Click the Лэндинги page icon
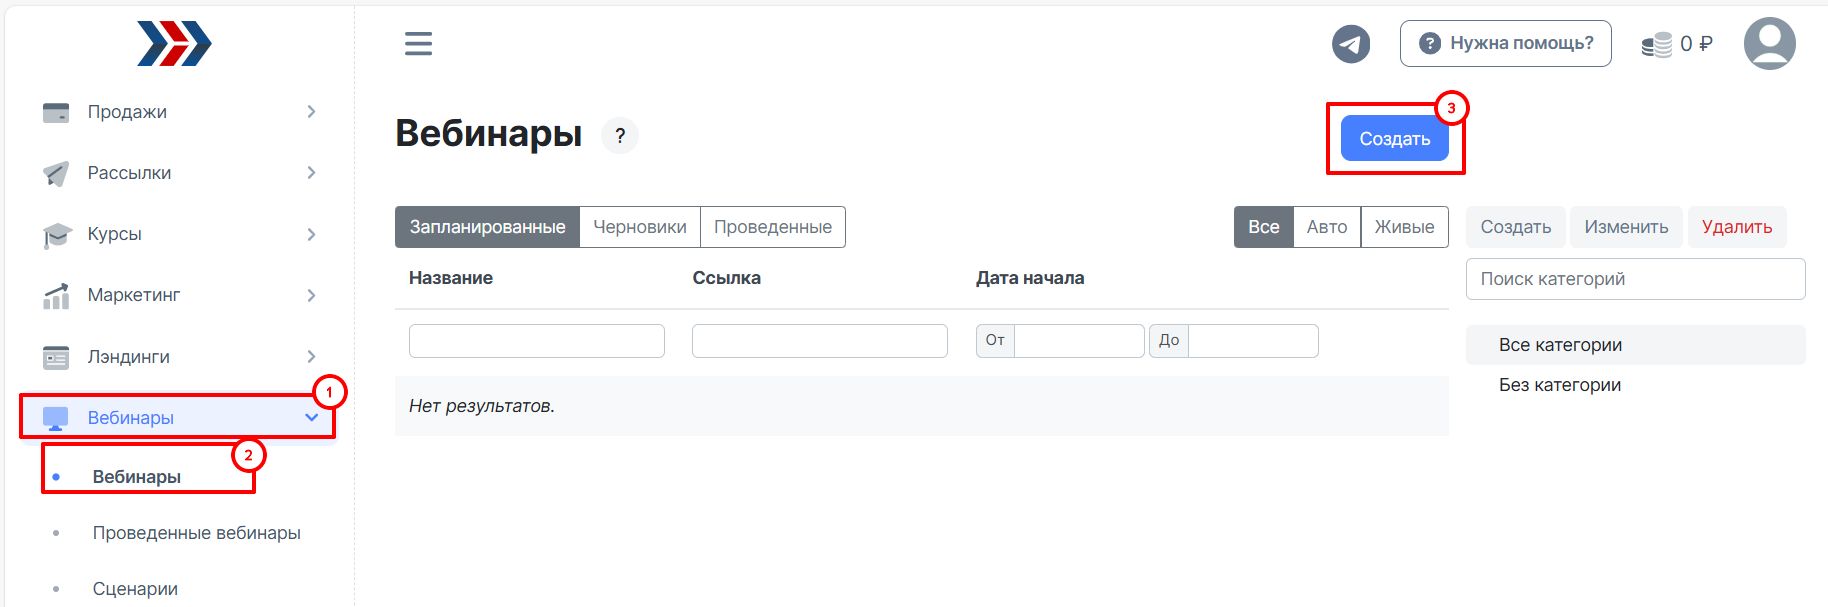This screenshot has width=1828, height=607. point(56,357)
